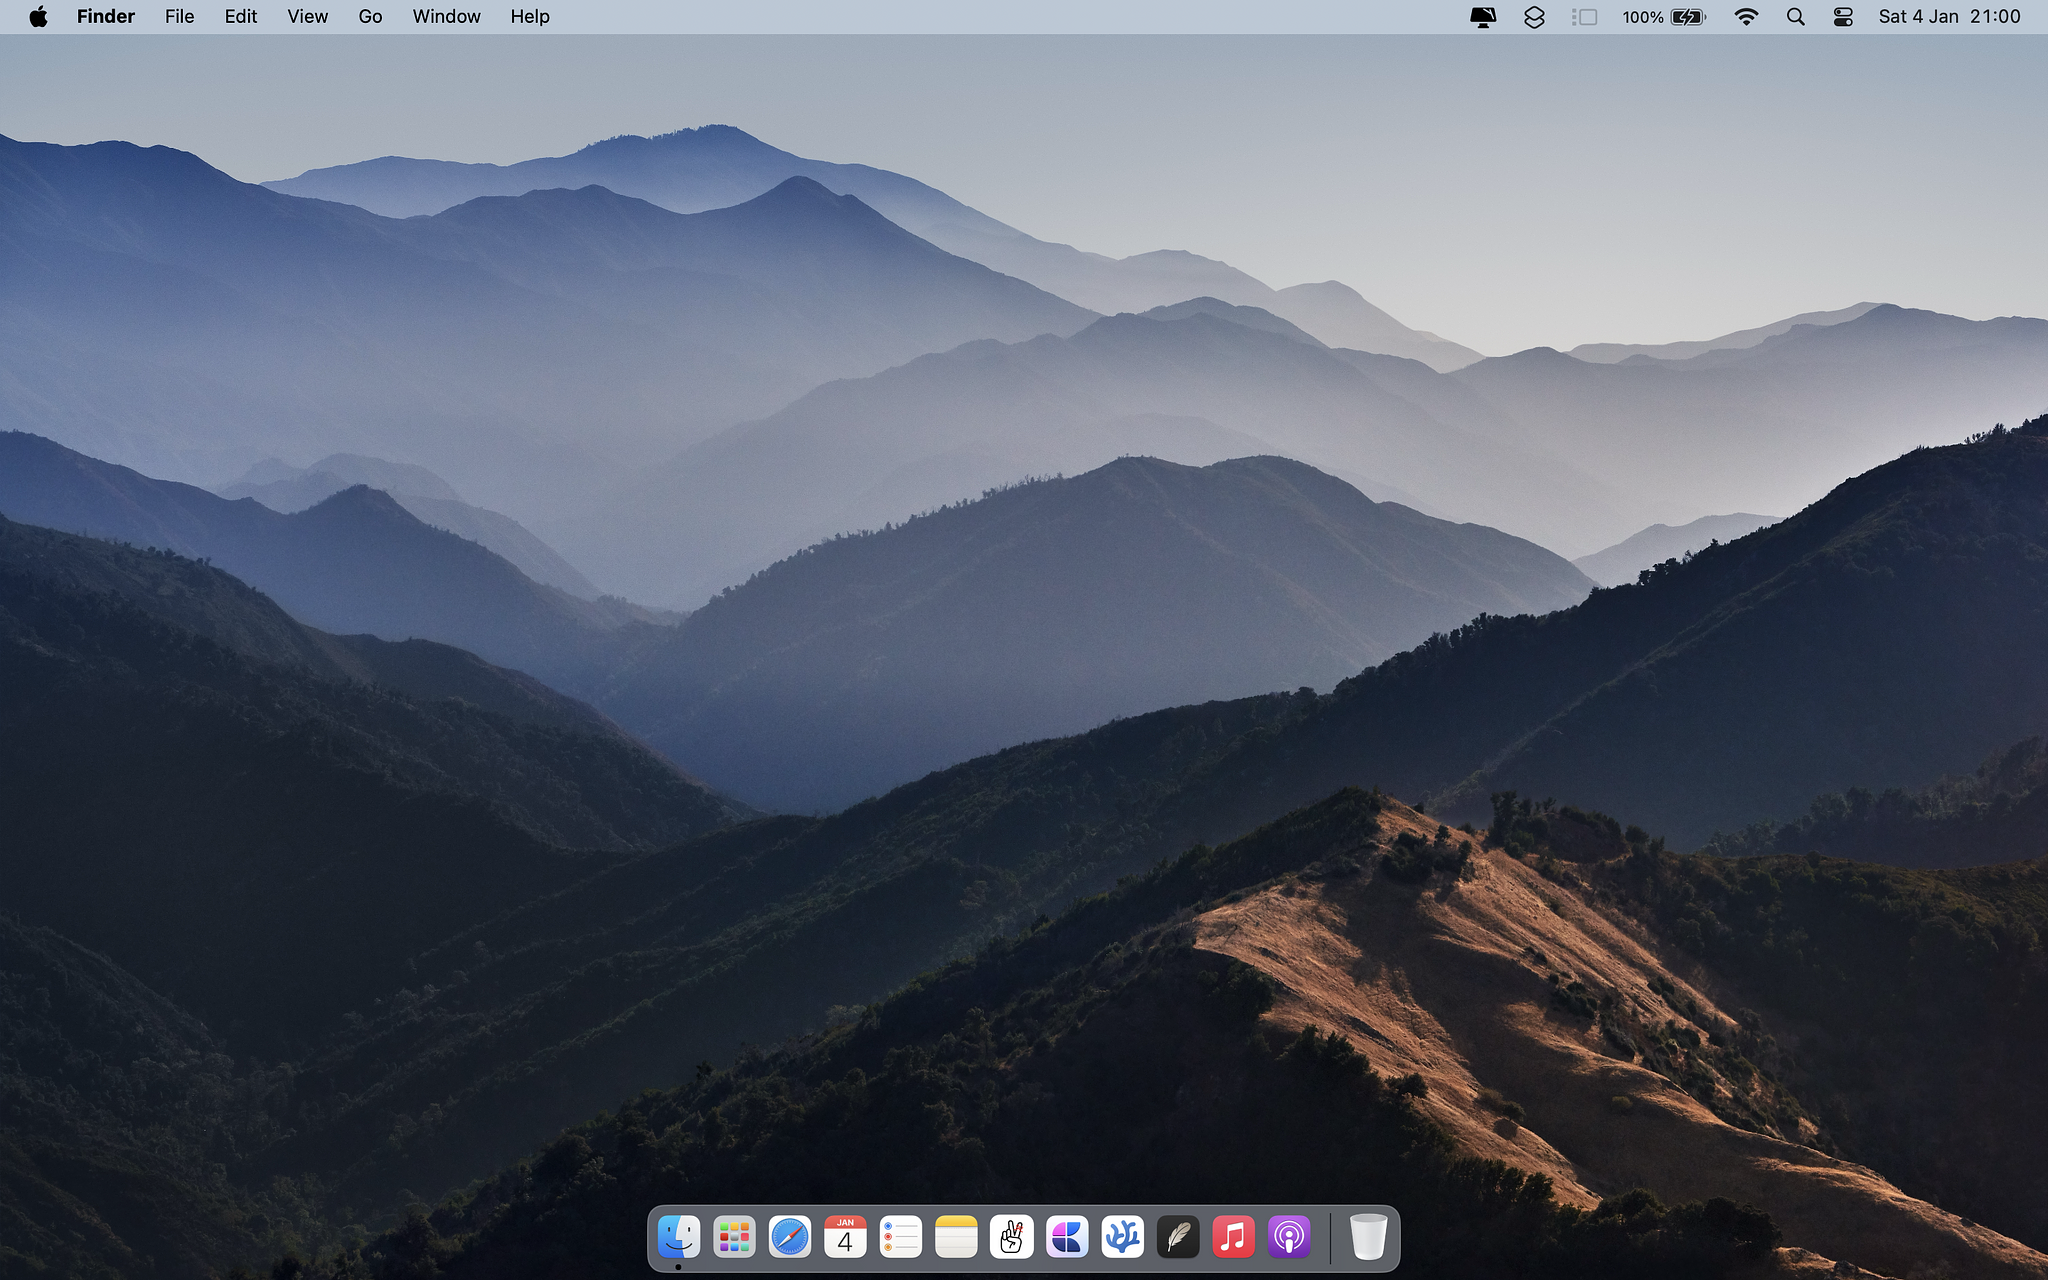
Task: Open Launchpad from the Dock
Action: click(734, 1237)
